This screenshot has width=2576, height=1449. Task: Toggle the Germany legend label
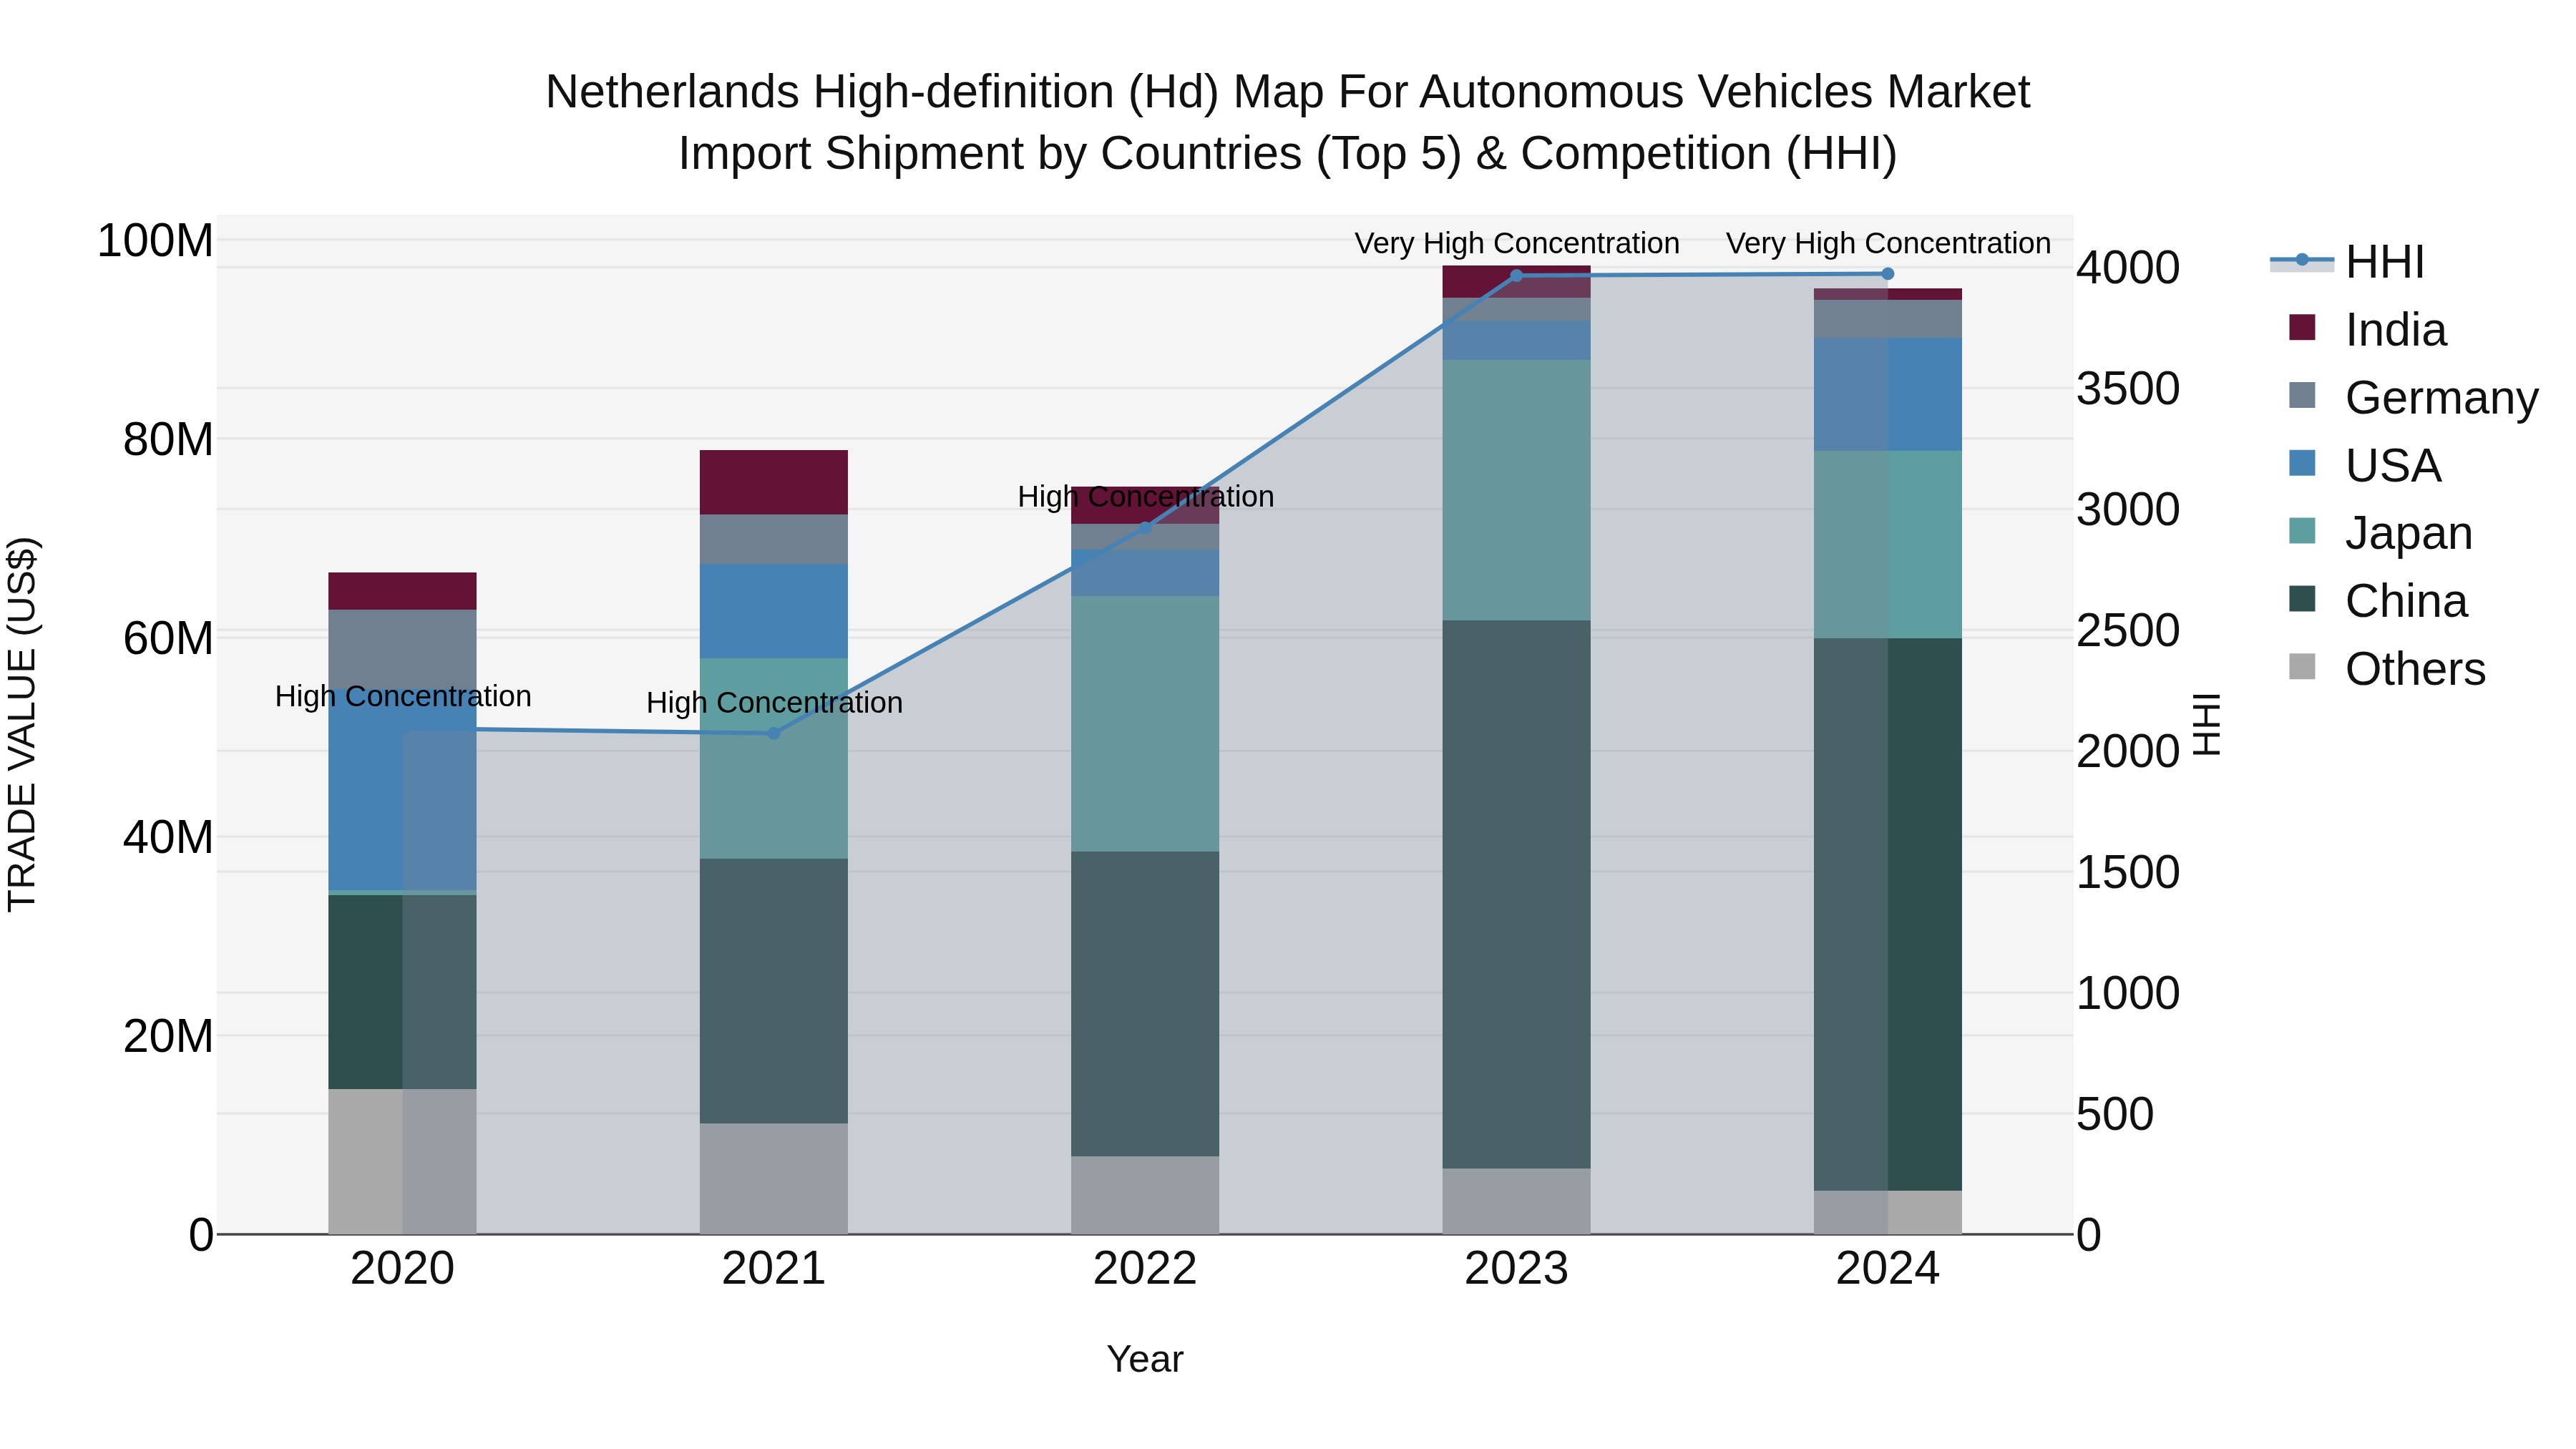pyautogui.click(x=2442, y=398)
